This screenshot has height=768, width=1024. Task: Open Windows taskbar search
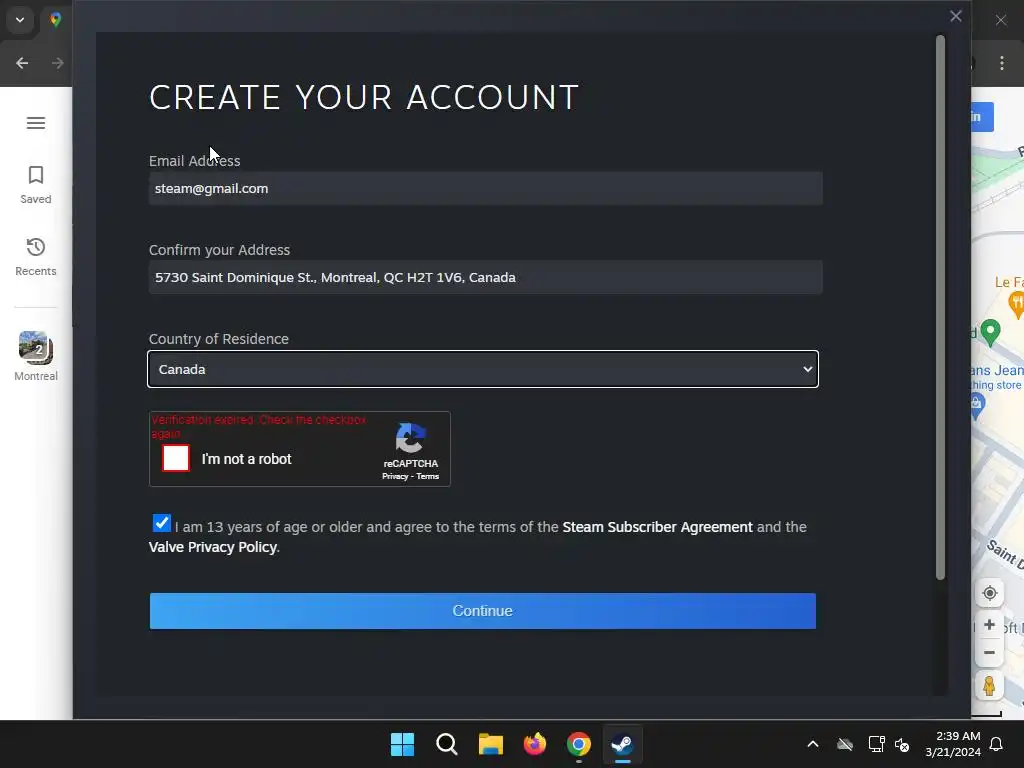pos(447,744)
